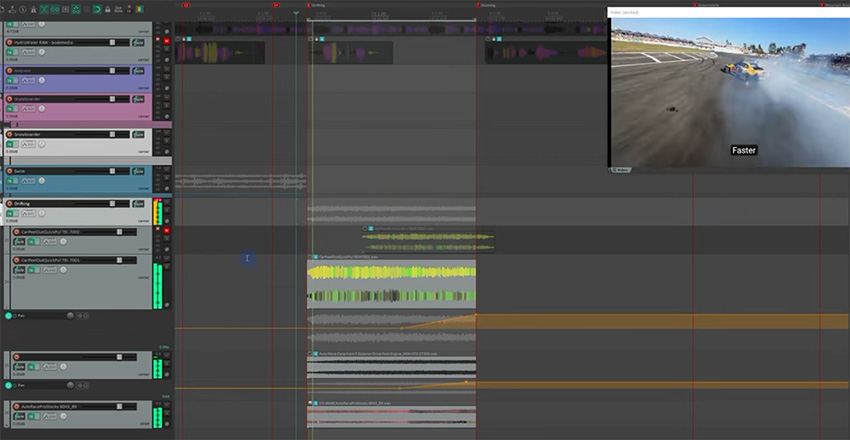Open FX button on Skateboarder track
The image size is (850, 440).
[x=12, y=109]
